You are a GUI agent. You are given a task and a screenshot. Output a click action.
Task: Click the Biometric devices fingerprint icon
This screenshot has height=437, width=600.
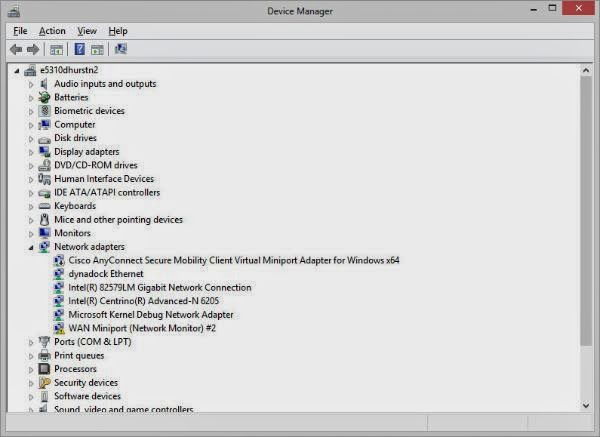pos(44,111)
